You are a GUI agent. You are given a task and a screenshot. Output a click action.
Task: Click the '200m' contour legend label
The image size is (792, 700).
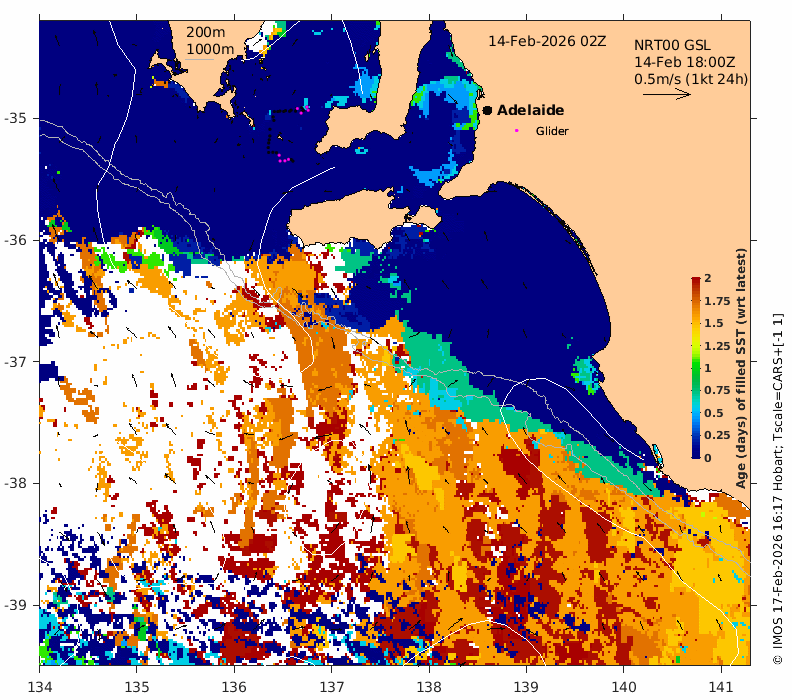[x=206, y=32]
